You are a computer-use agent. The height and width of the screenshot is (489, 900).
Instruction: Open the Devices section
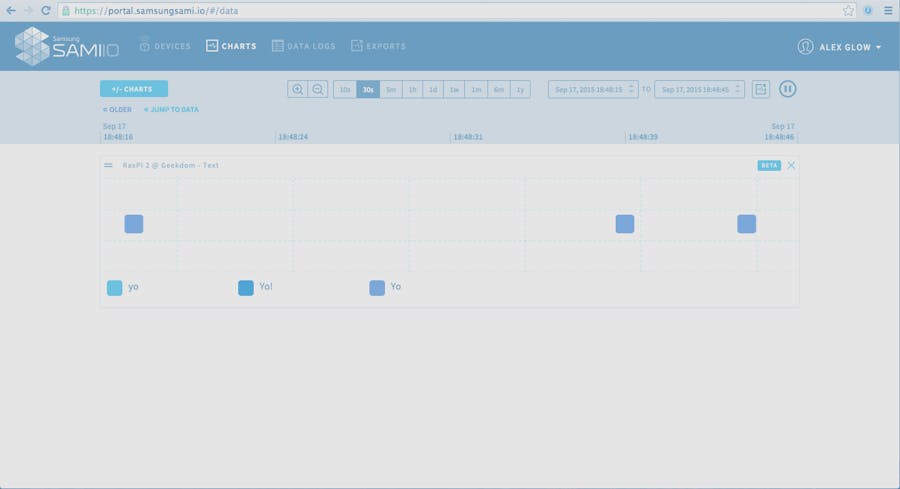tap(165, 46)
